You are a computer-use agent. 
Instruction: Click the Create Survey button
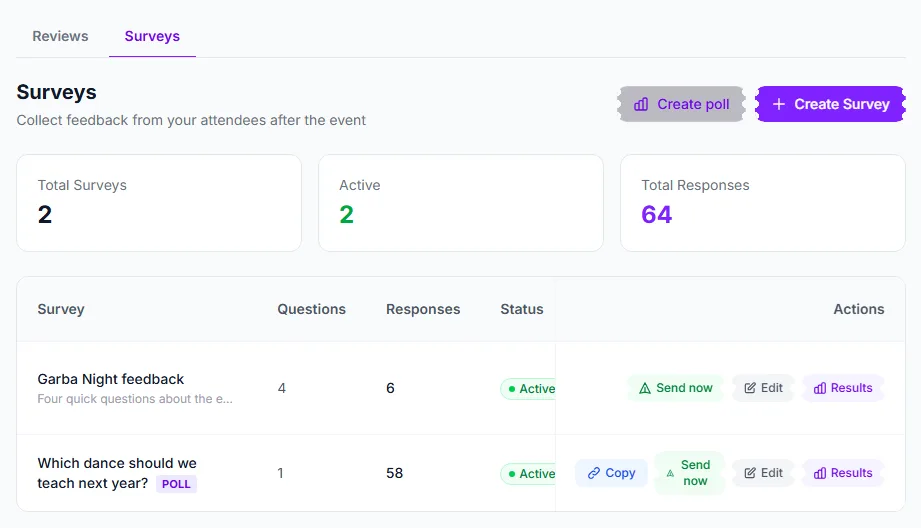pos(830,104)
